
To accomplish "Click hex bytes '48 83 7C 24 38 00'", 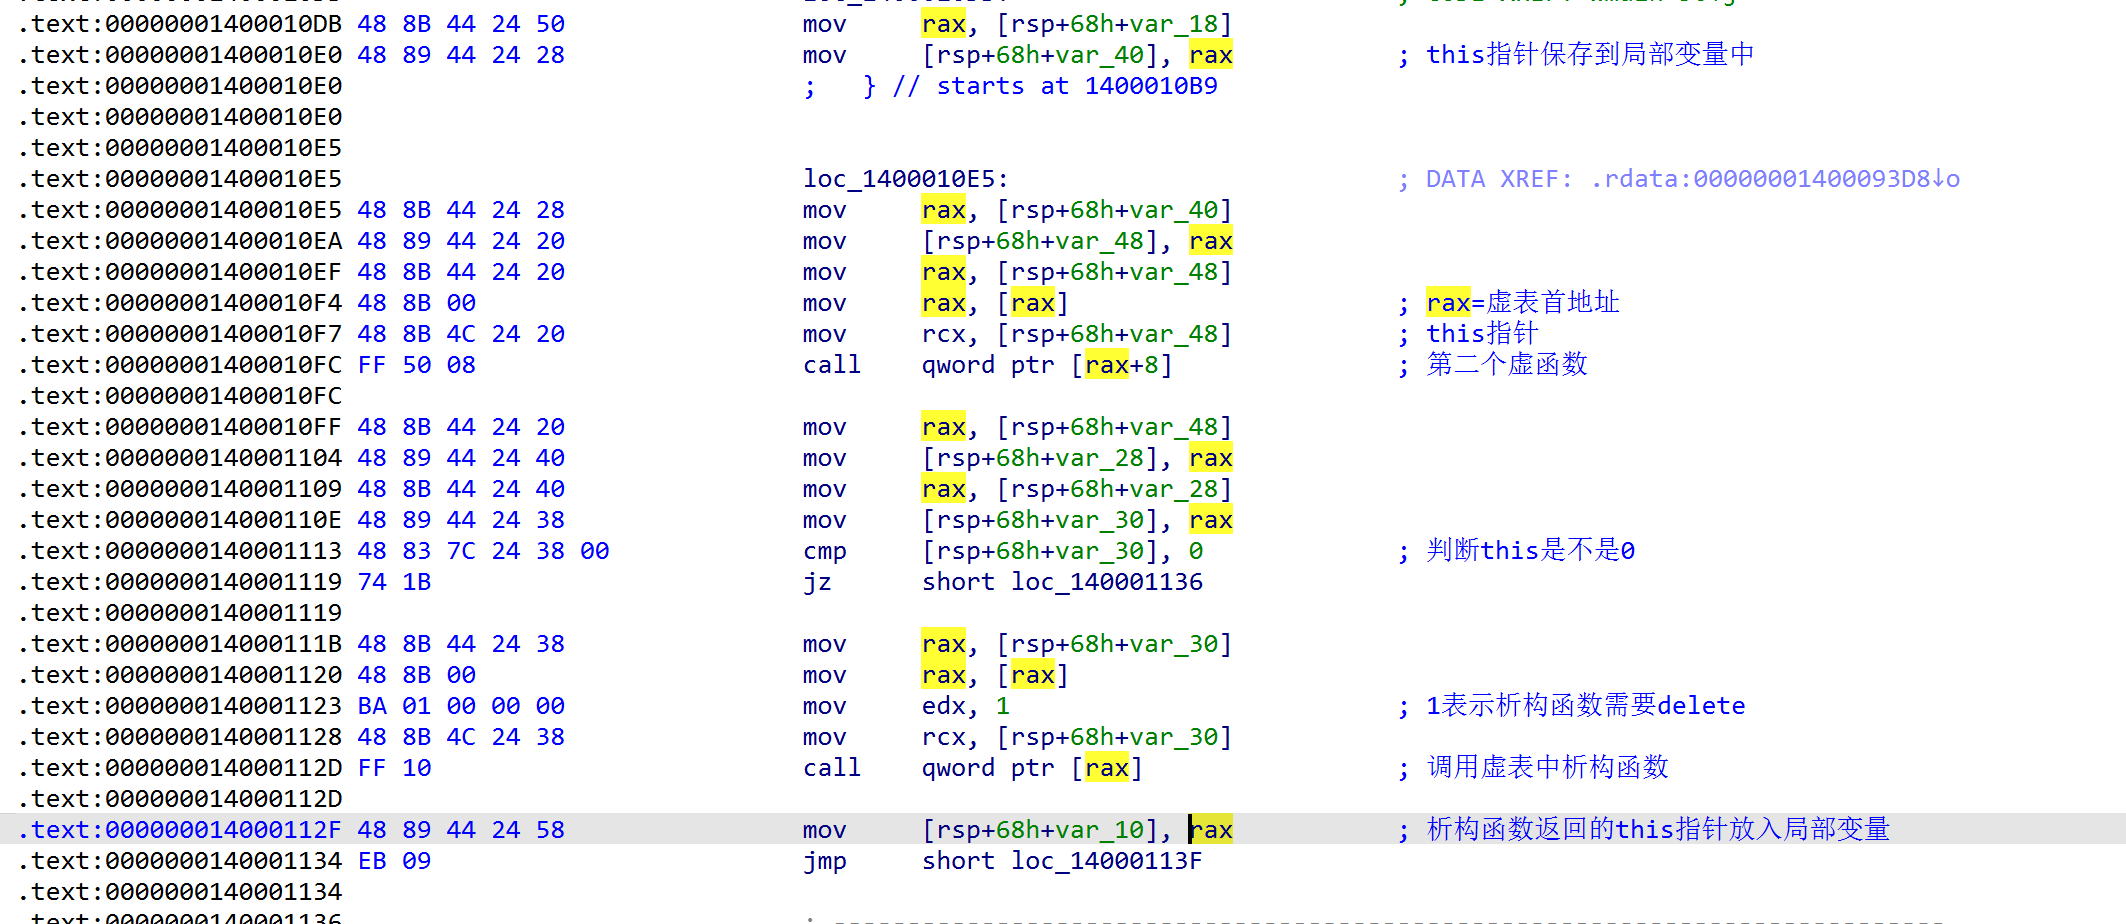I will (483, 550).
